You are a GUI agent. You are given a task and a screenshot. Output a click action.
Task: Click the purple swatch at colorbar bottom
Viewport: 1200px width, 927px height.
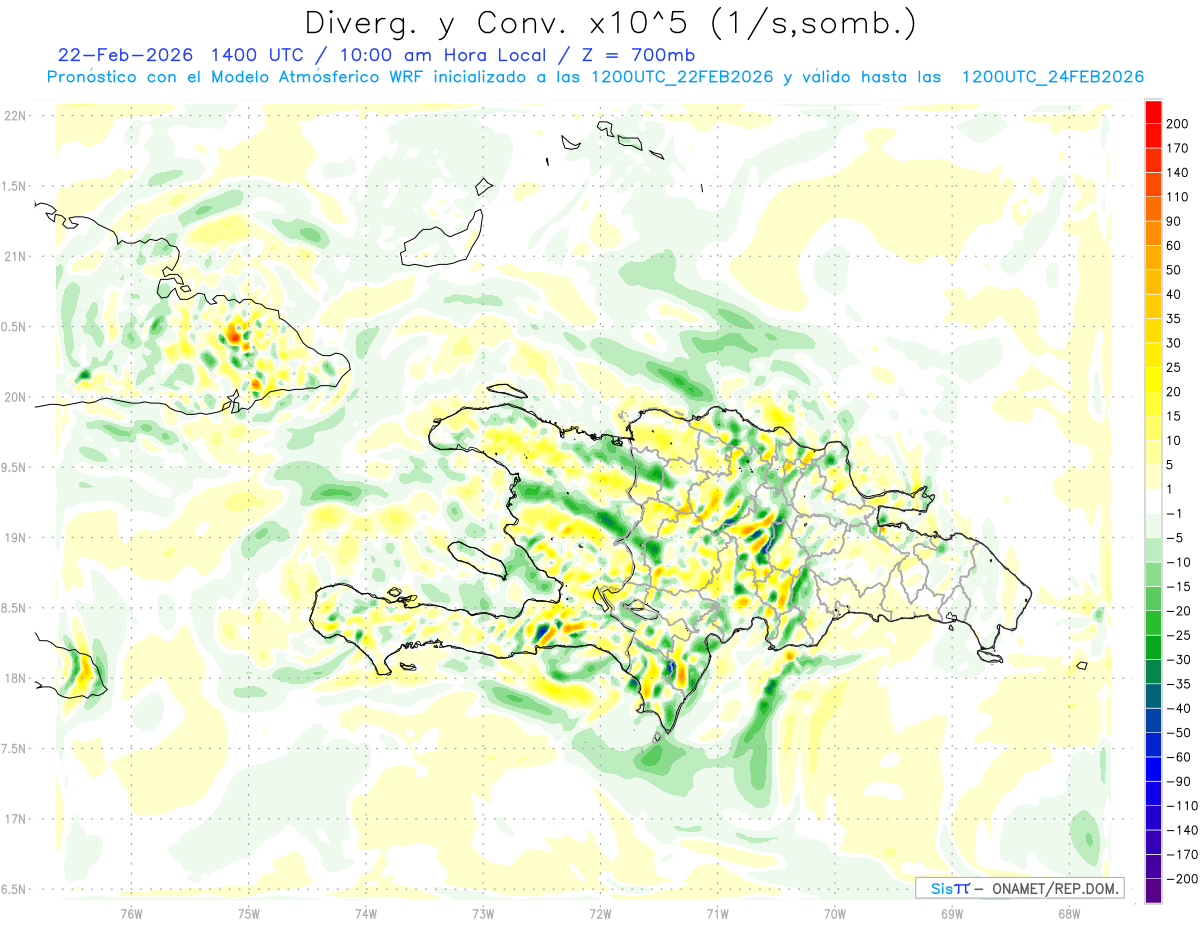[1153, 890]
